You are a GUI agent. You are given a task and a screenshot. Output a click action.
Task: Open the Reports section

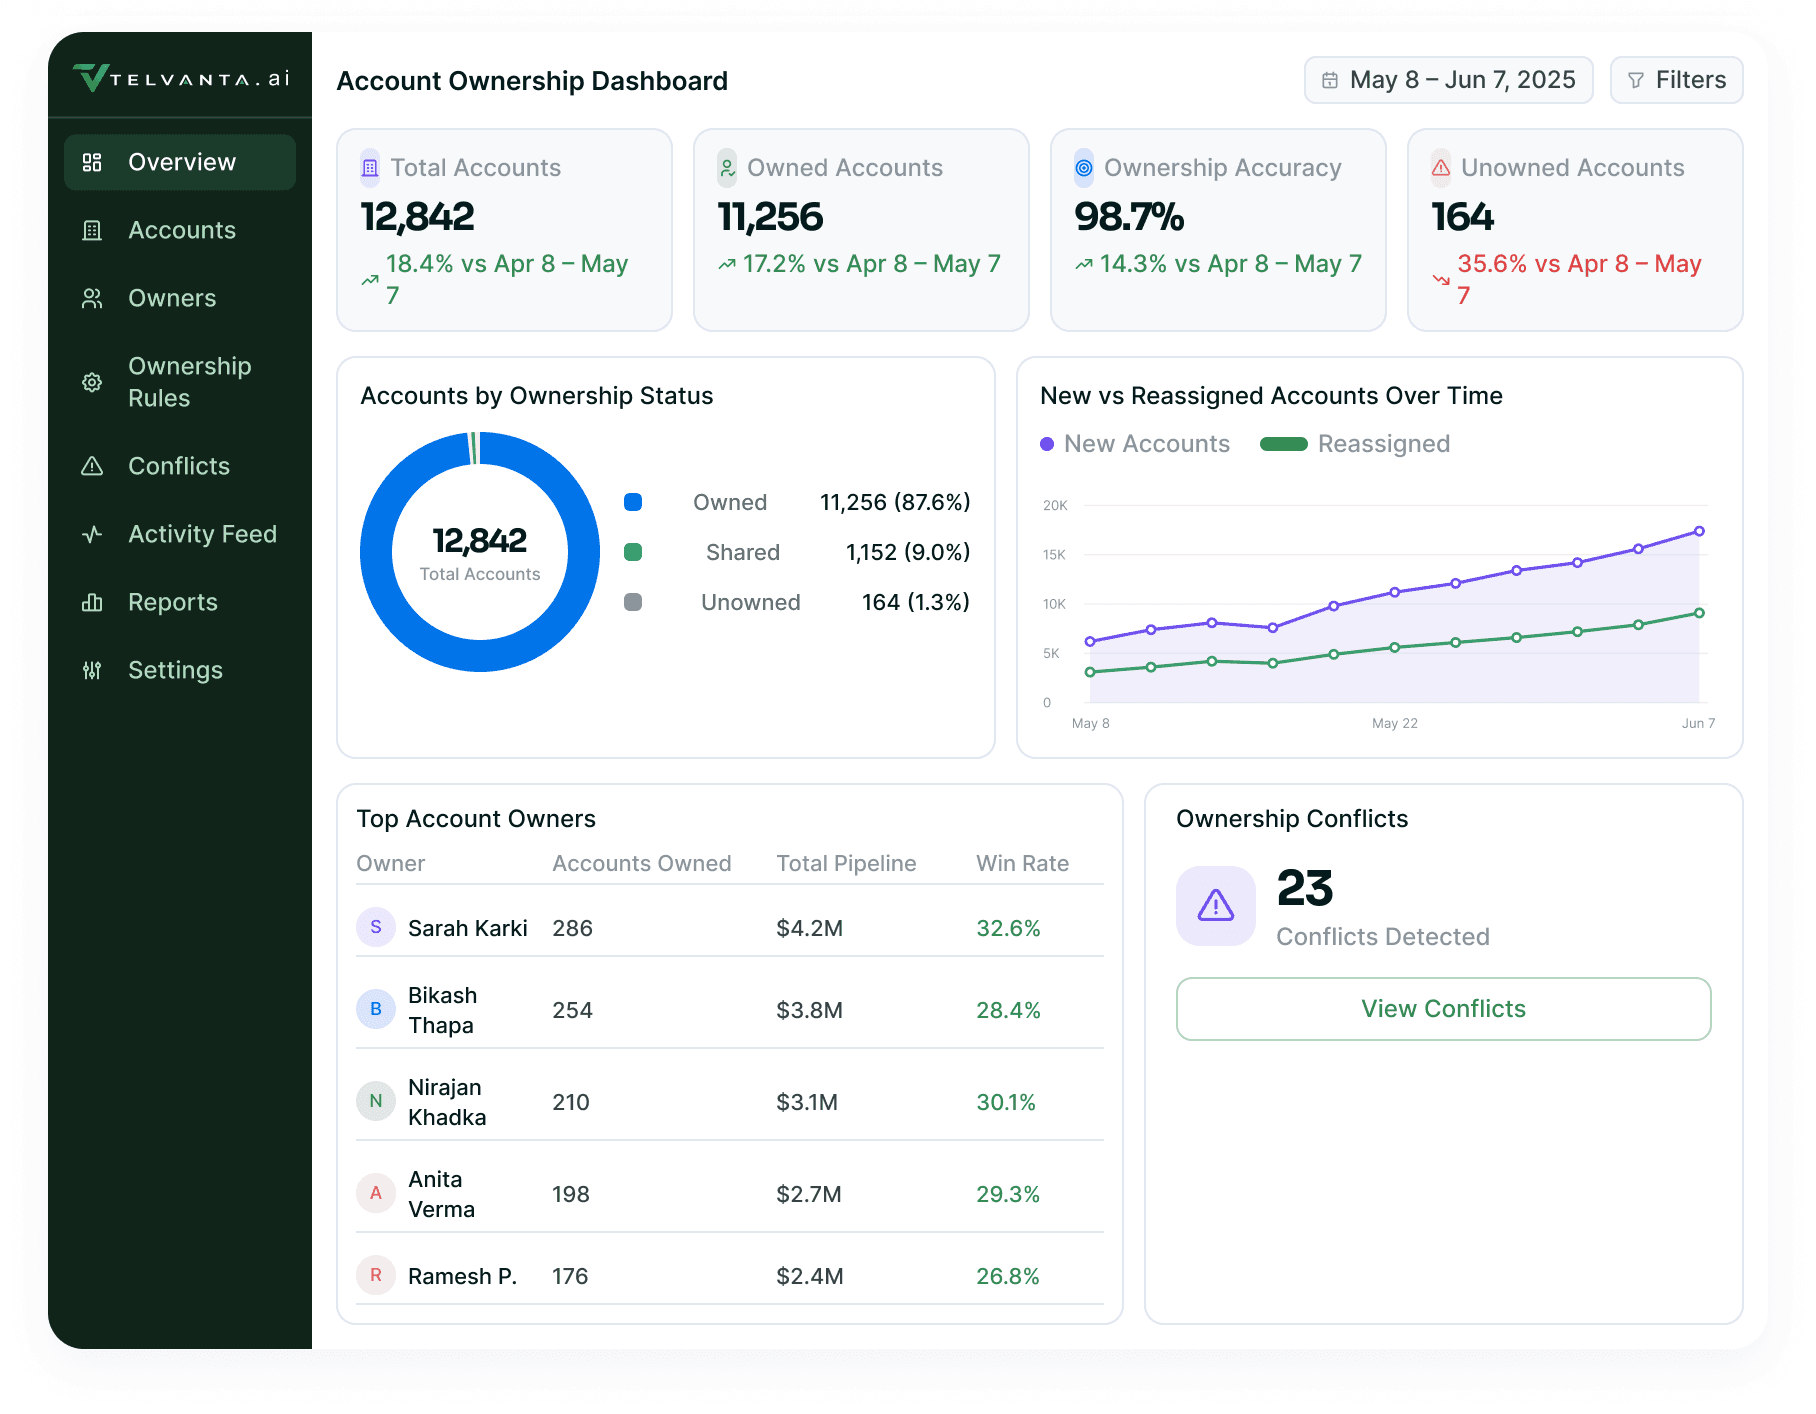[x=180, y=602]
